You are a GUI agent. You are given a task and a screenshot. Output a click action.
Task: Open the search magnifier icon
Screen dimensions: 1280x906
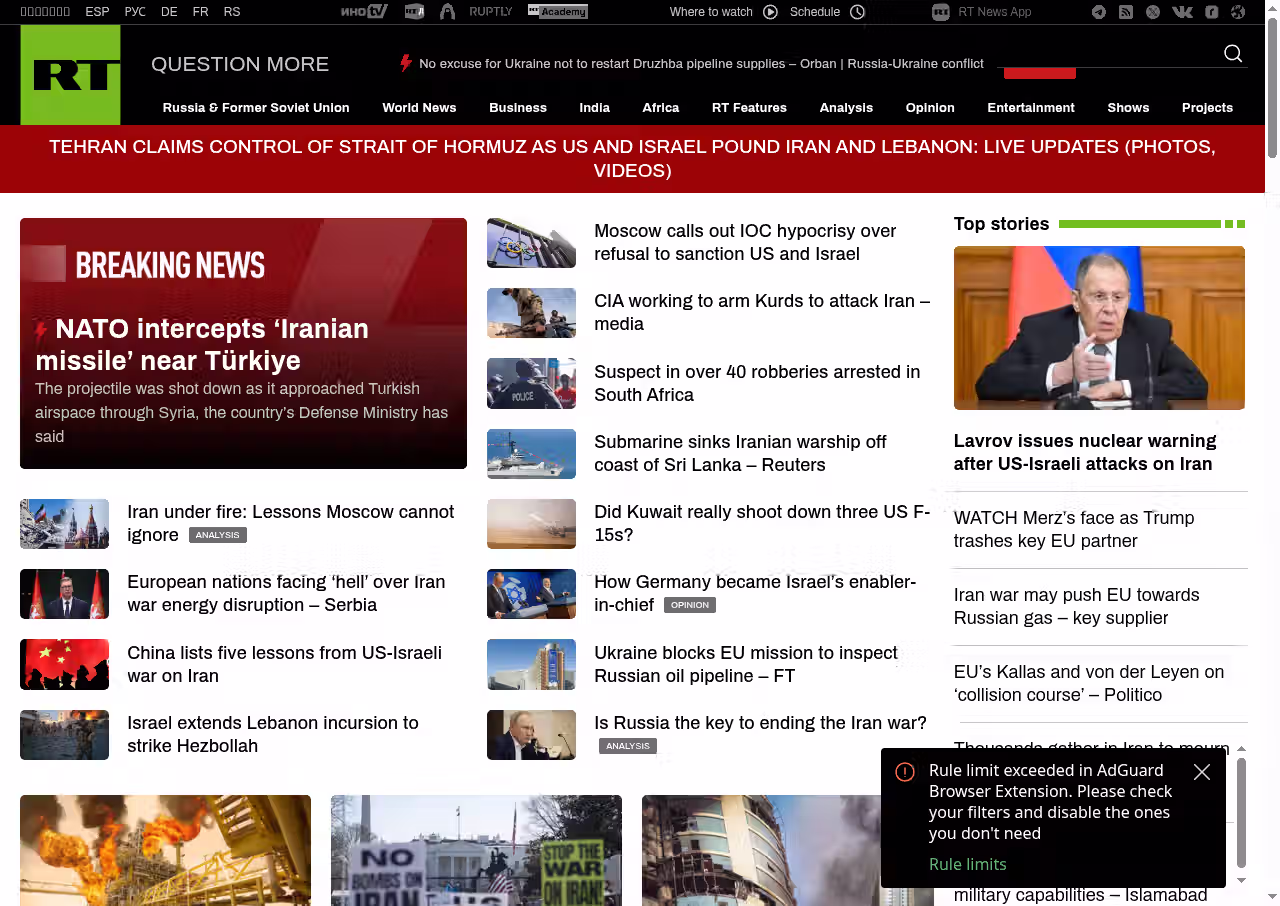pyautogui.click(x=1233, y=54)
